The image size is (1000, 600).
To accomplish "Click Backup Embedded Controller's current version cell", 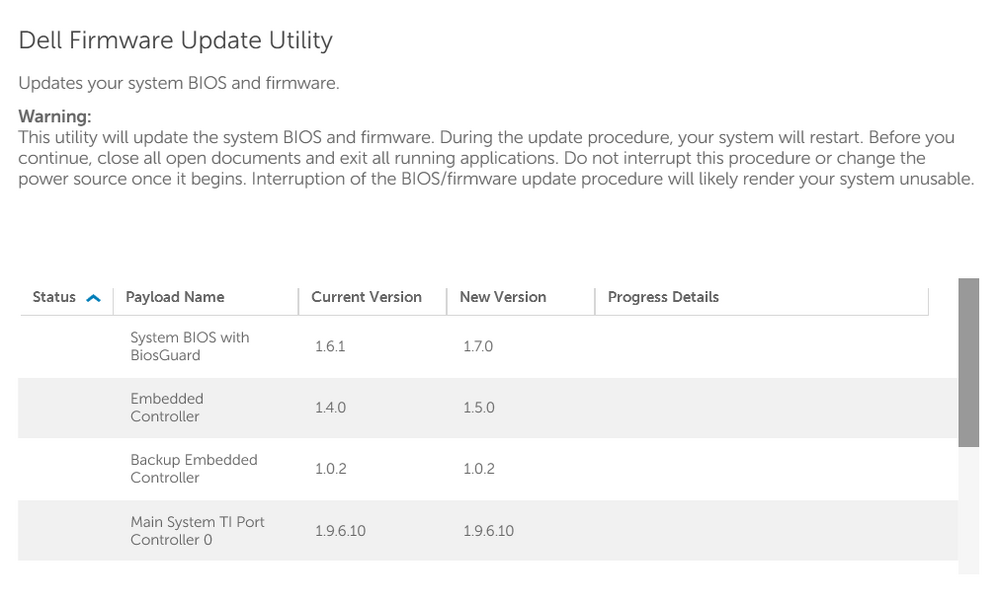I will click(x=329, y=469).
